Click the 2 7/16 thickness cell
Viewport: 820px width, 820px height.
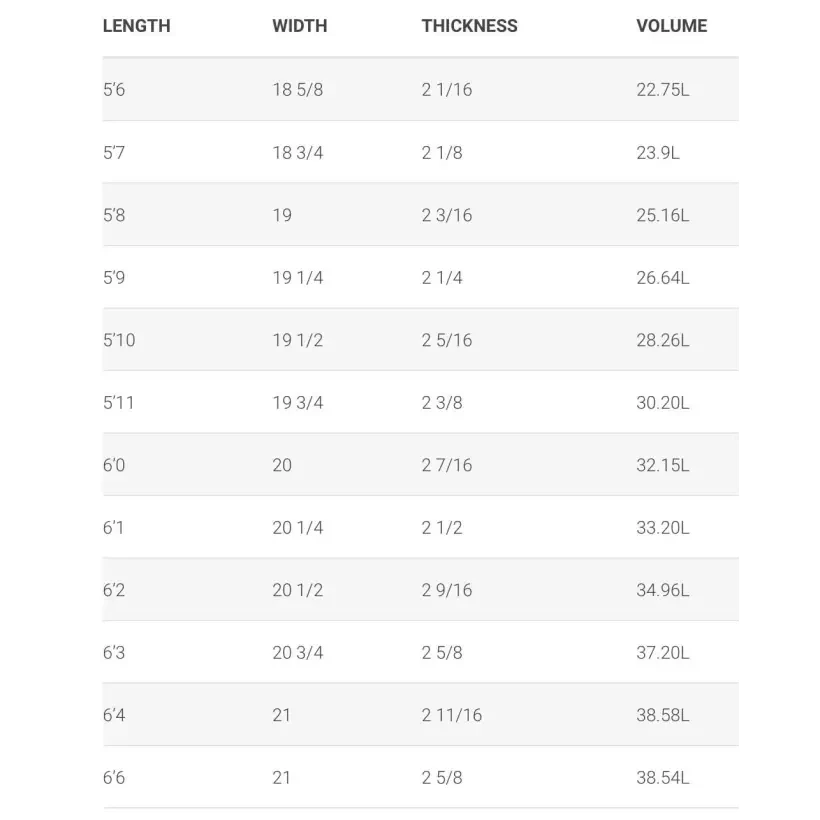[x=446, y=465]
